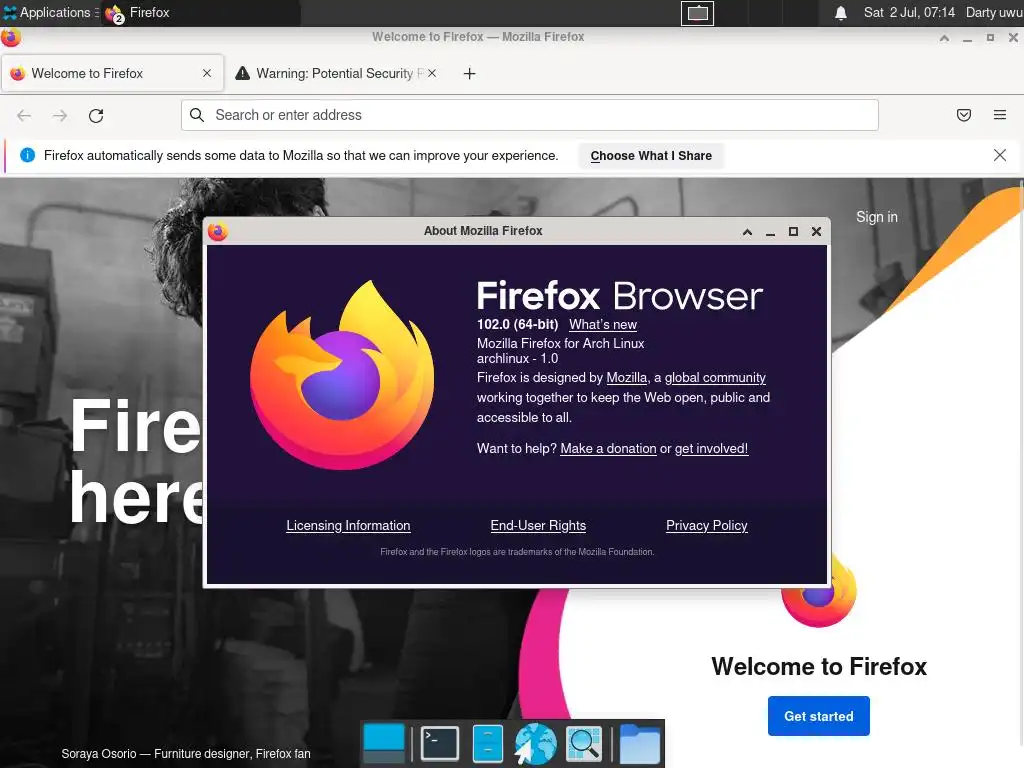Open the notification bell in the system panel
1024x768 pixels.
841,13
